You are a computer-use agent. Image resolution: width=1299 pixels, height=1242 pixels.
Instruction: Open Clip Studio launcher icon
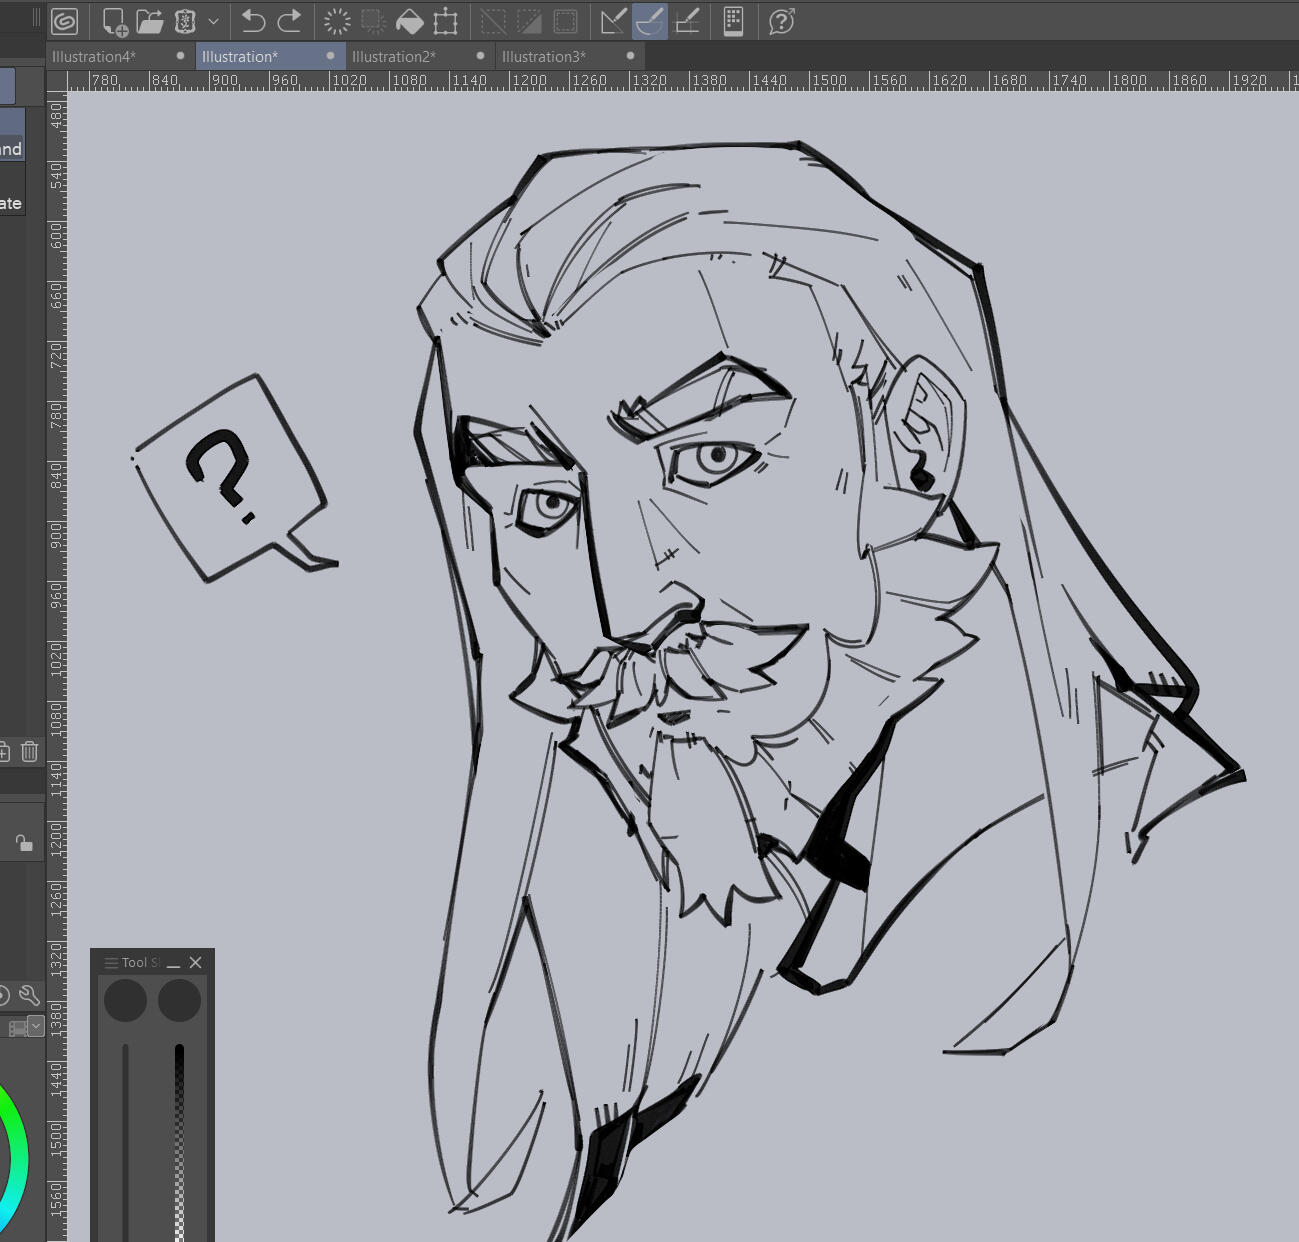tap(65, 21)
